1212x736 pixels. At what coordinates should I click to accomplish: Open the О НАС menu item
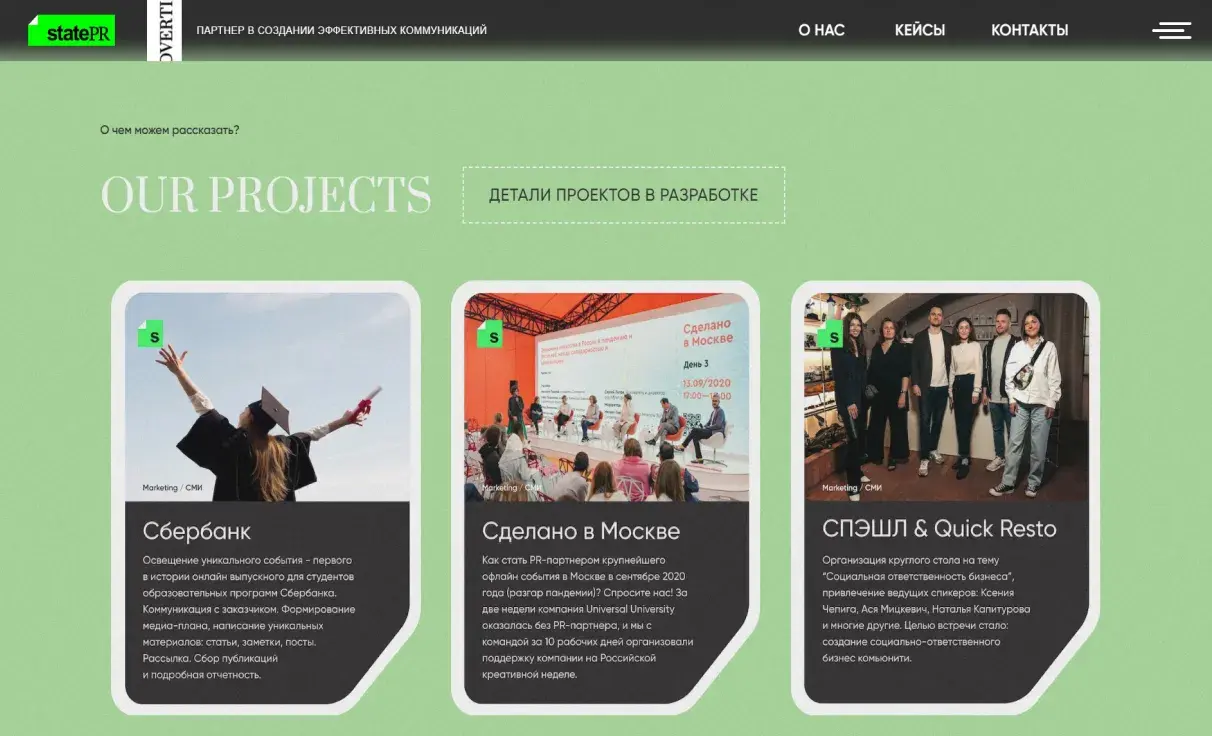(x=821, y=30)
